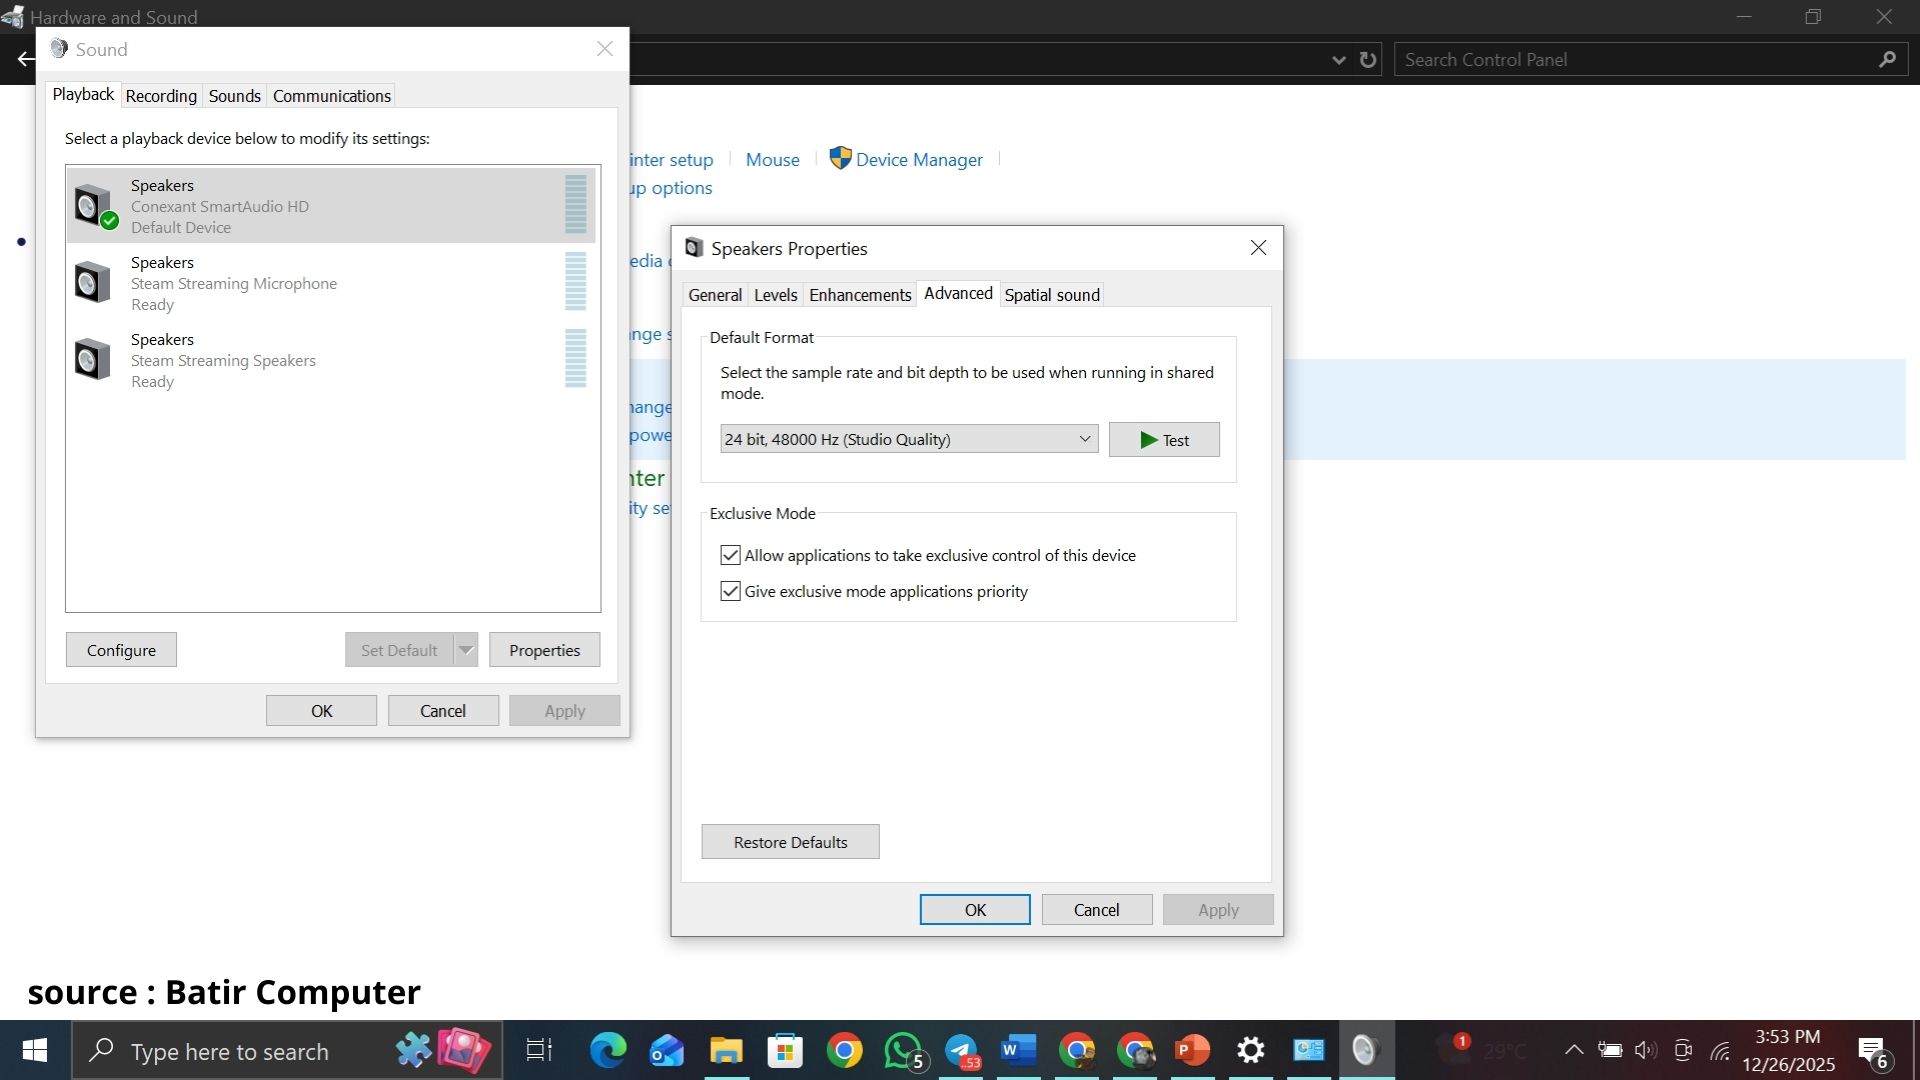Open PowerPoint from the taskbar

1192,1051
